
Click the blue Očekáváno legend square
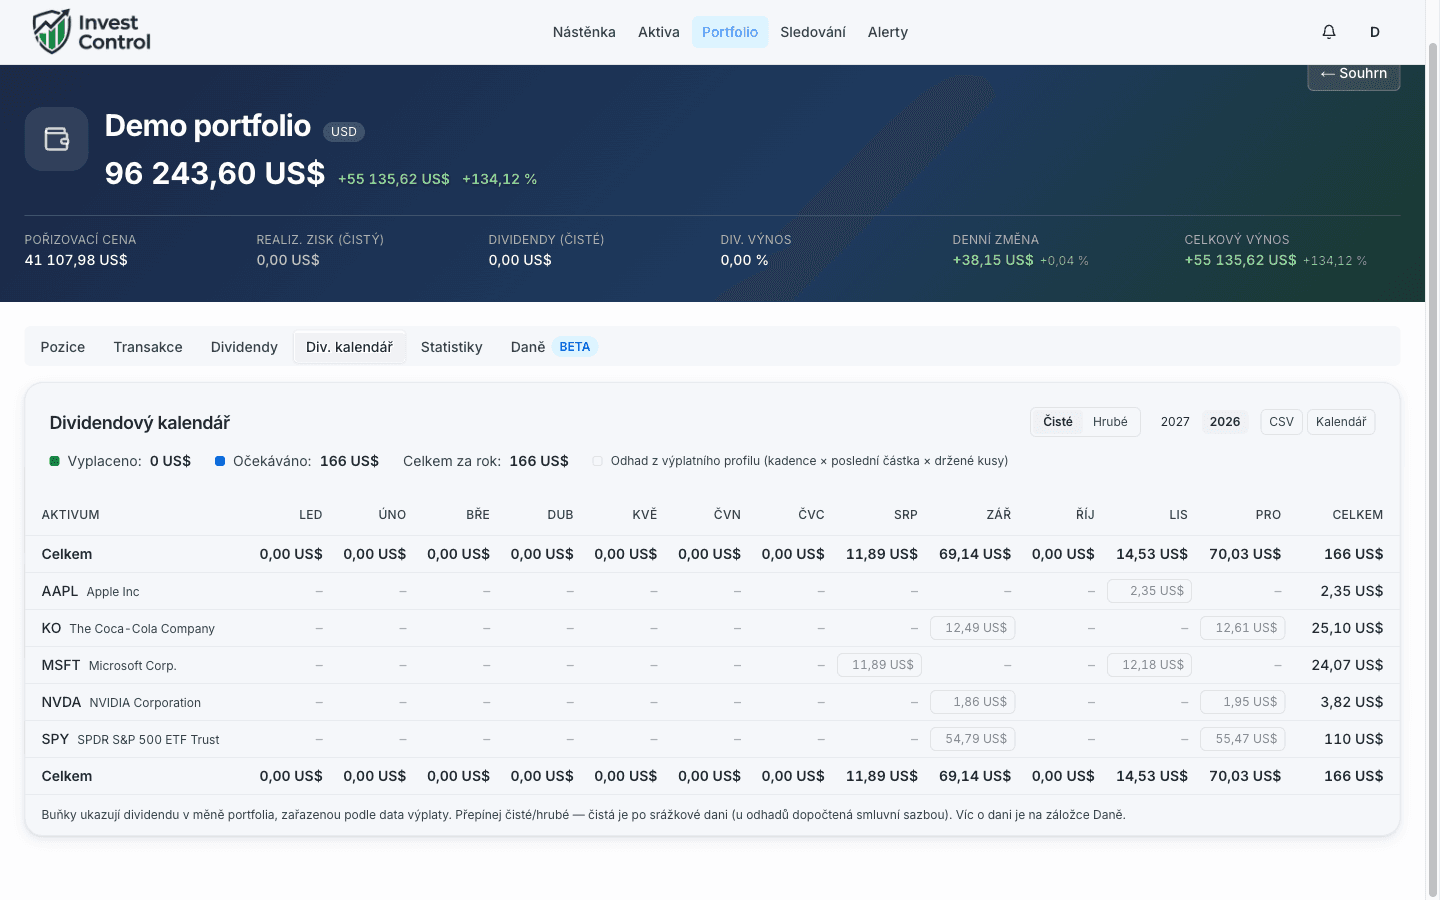tap(220, 461)
